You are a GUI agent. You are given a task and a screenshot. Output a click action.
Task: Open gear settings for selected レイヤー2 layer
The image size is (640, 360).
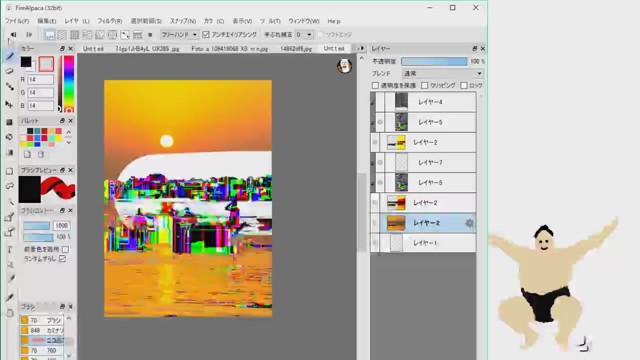pos(469,223)
